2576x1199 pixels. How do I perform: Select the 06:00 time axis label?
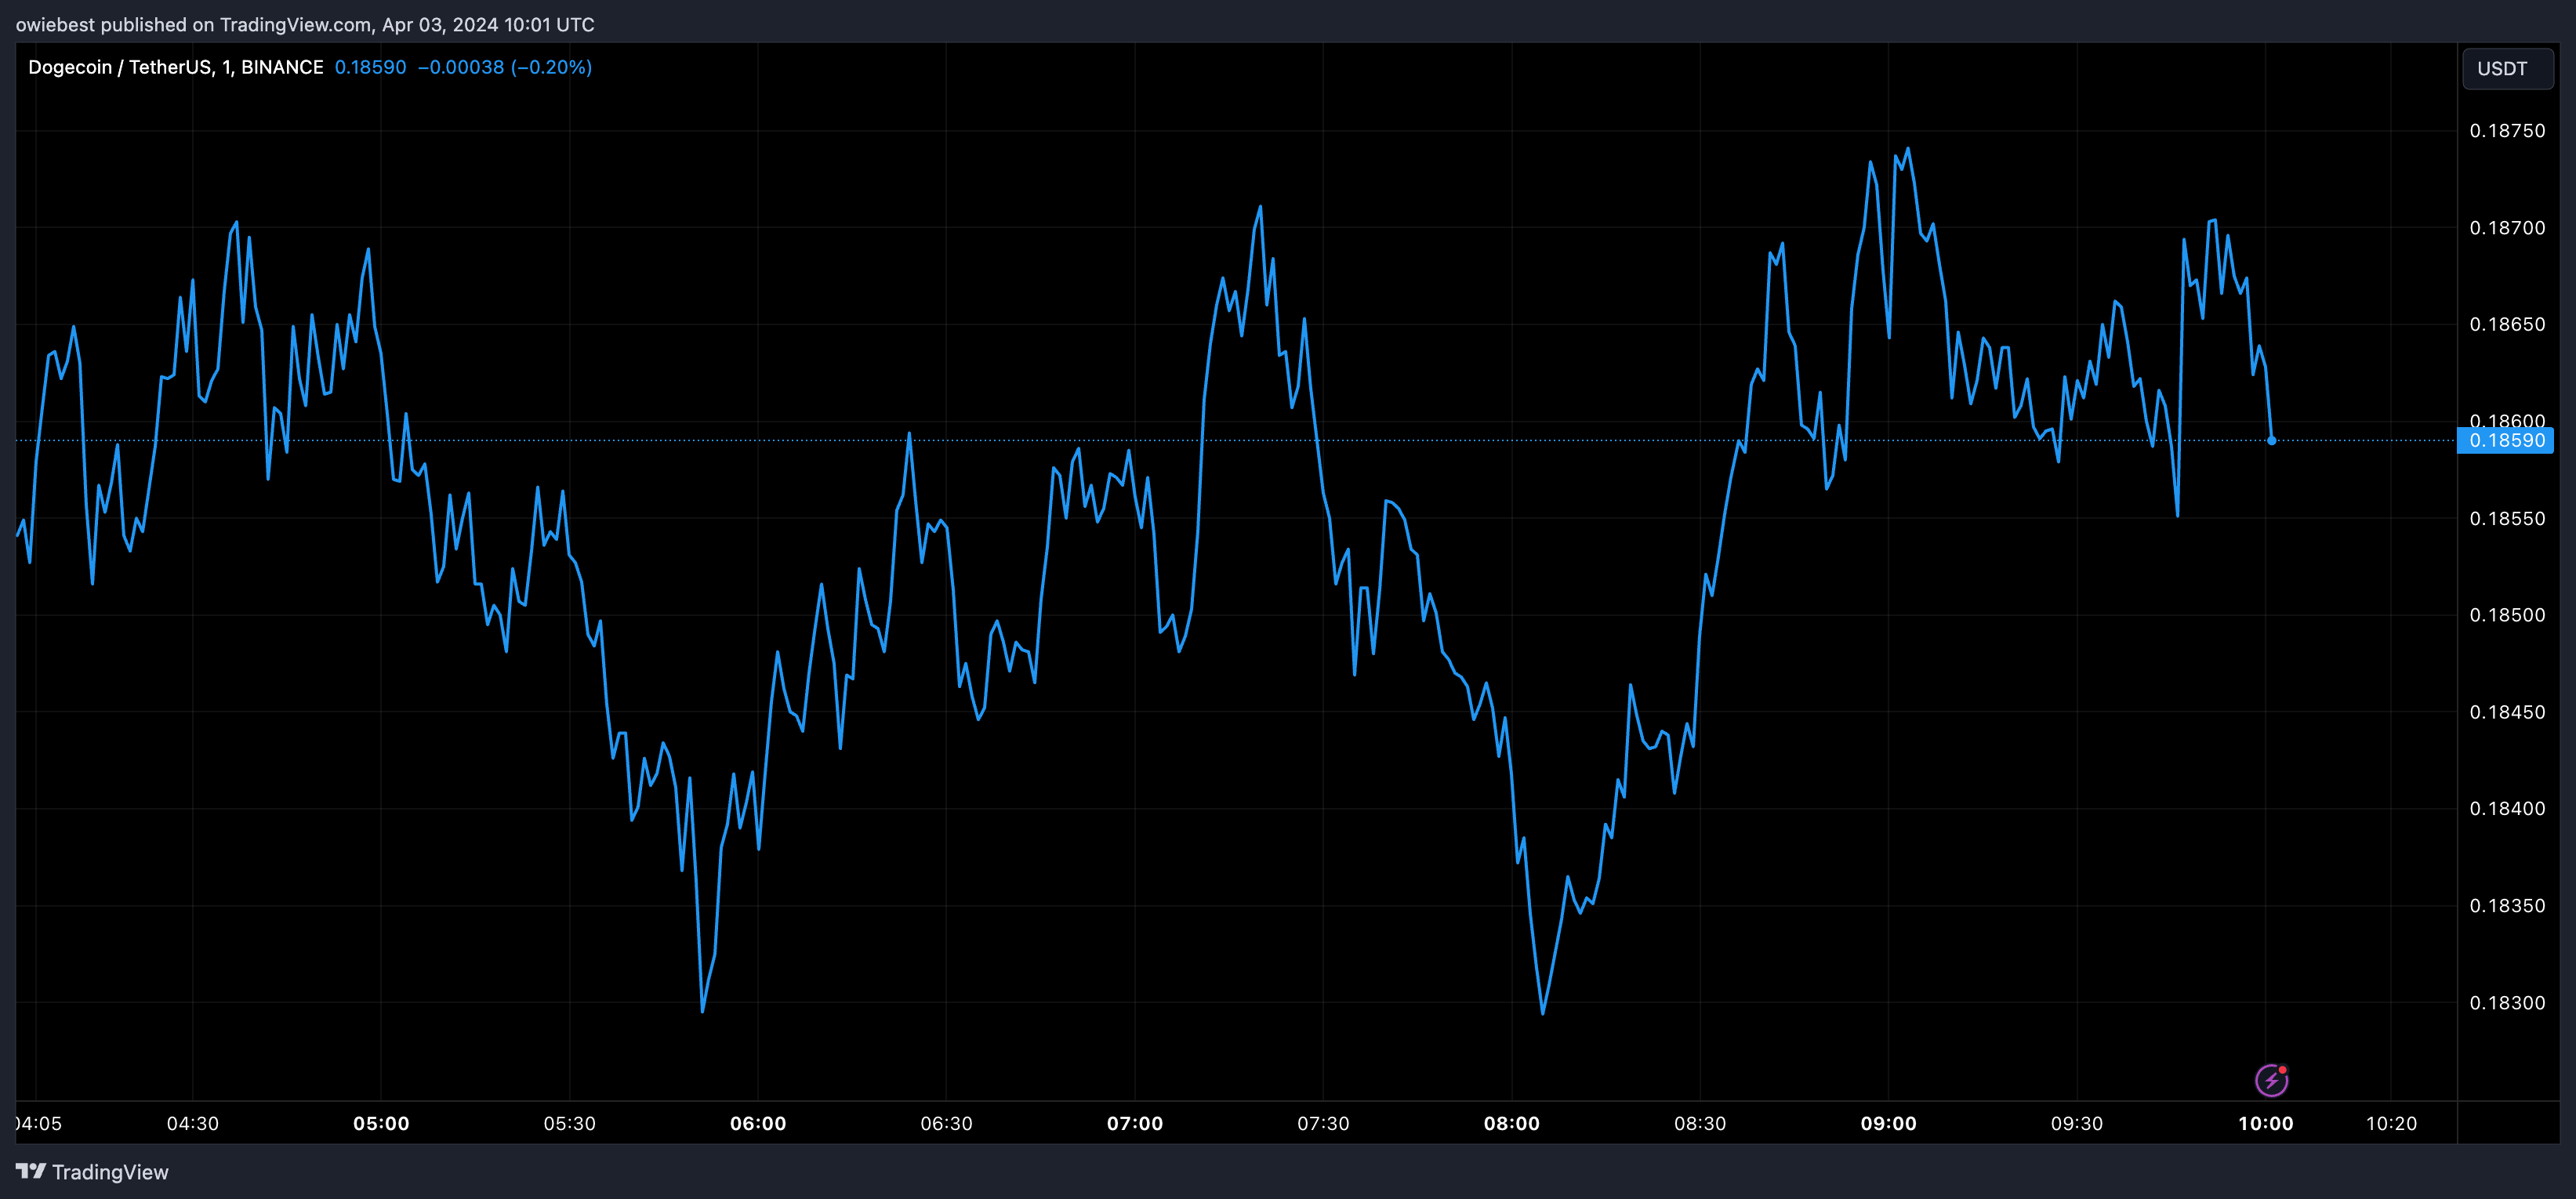tap(757, 1123)
